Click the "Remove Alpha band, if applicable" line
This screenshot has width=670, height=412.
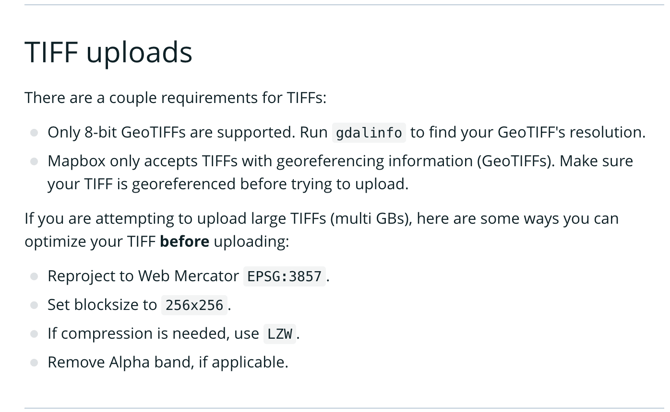(x=168, y=362)
